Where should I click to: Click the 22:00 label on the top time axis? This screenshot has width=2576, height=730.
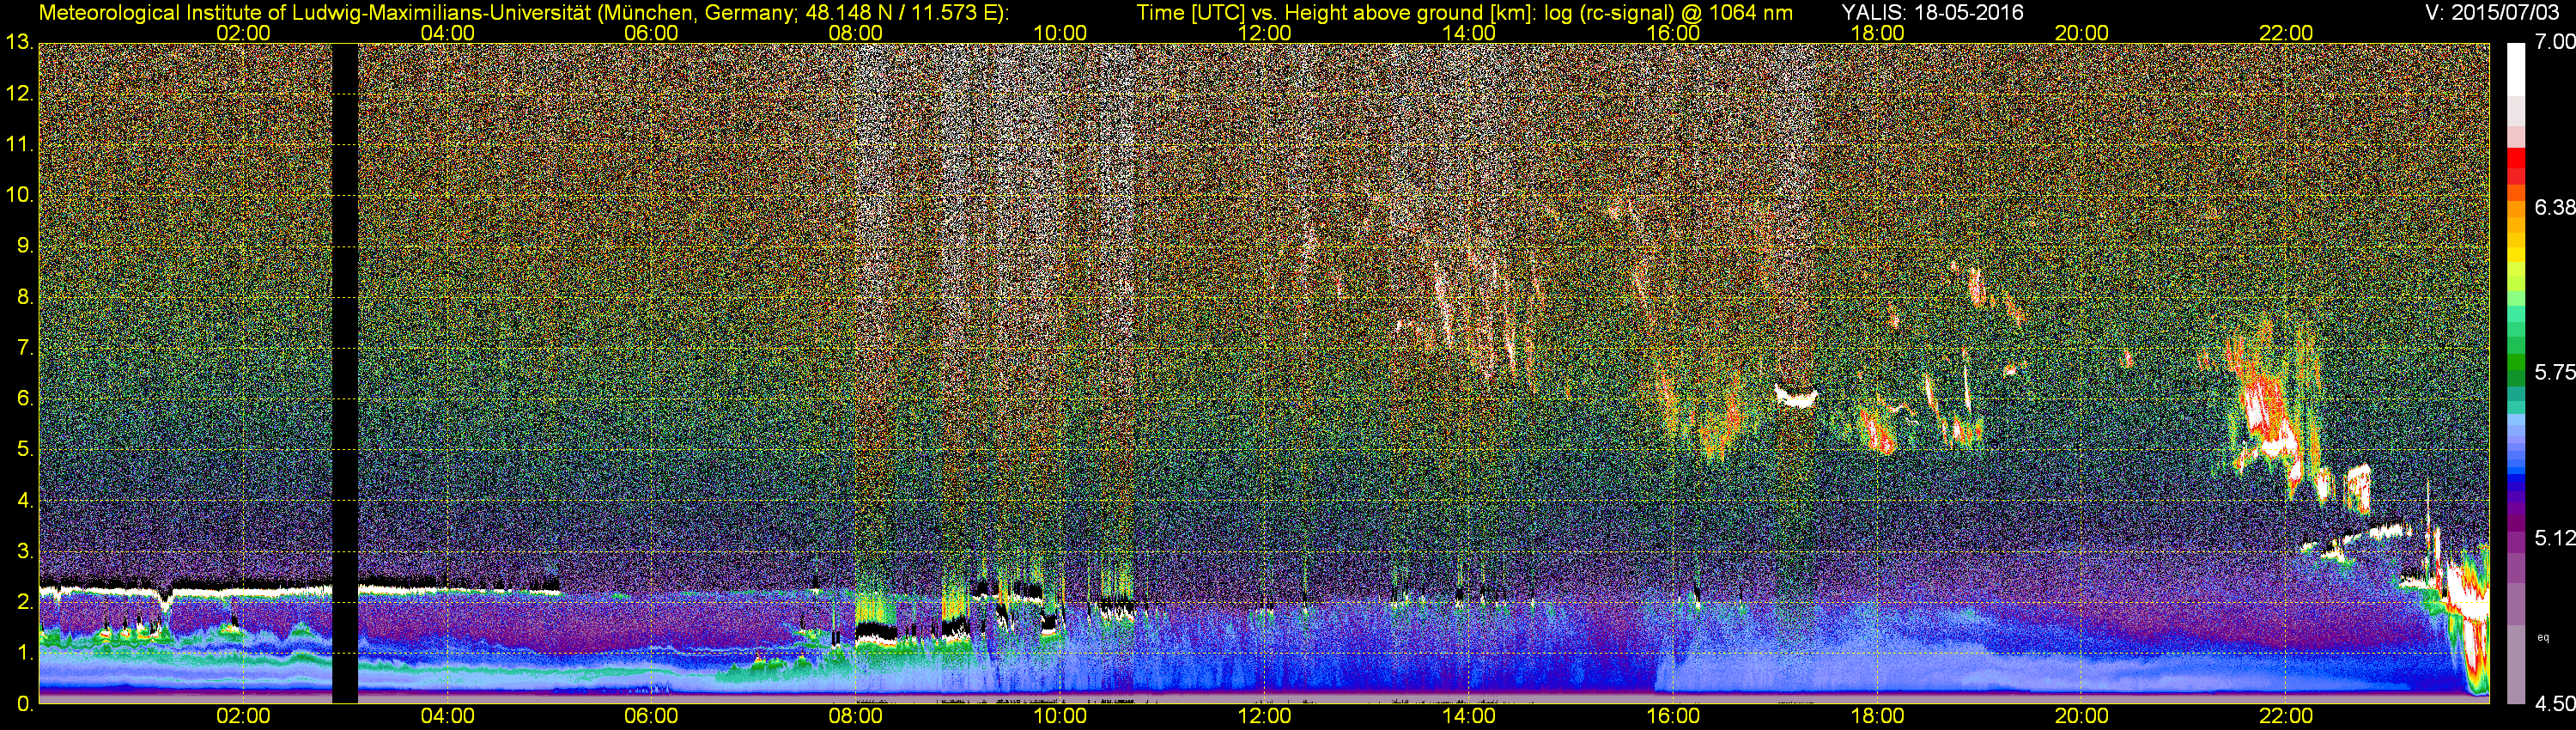(2286, 33)
